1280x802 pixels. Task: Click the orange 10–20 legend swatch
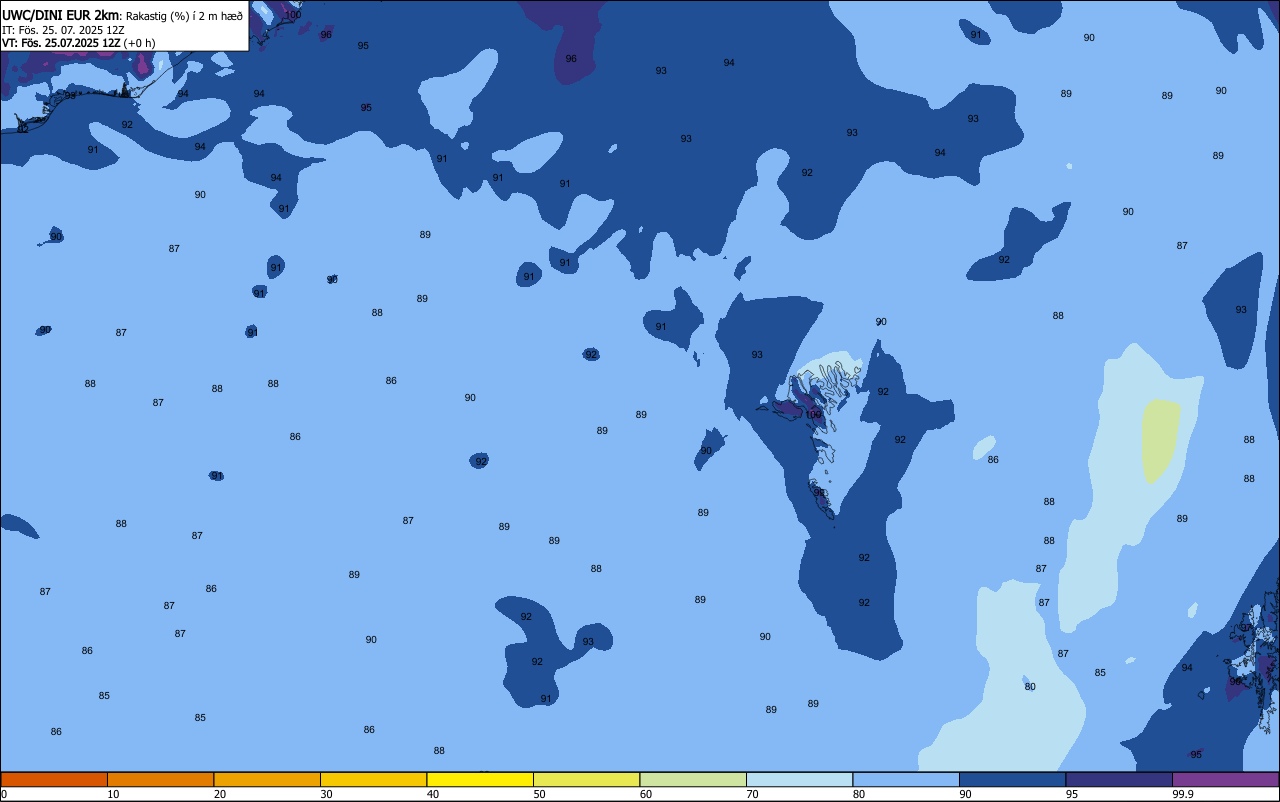(x=160, y=779)
